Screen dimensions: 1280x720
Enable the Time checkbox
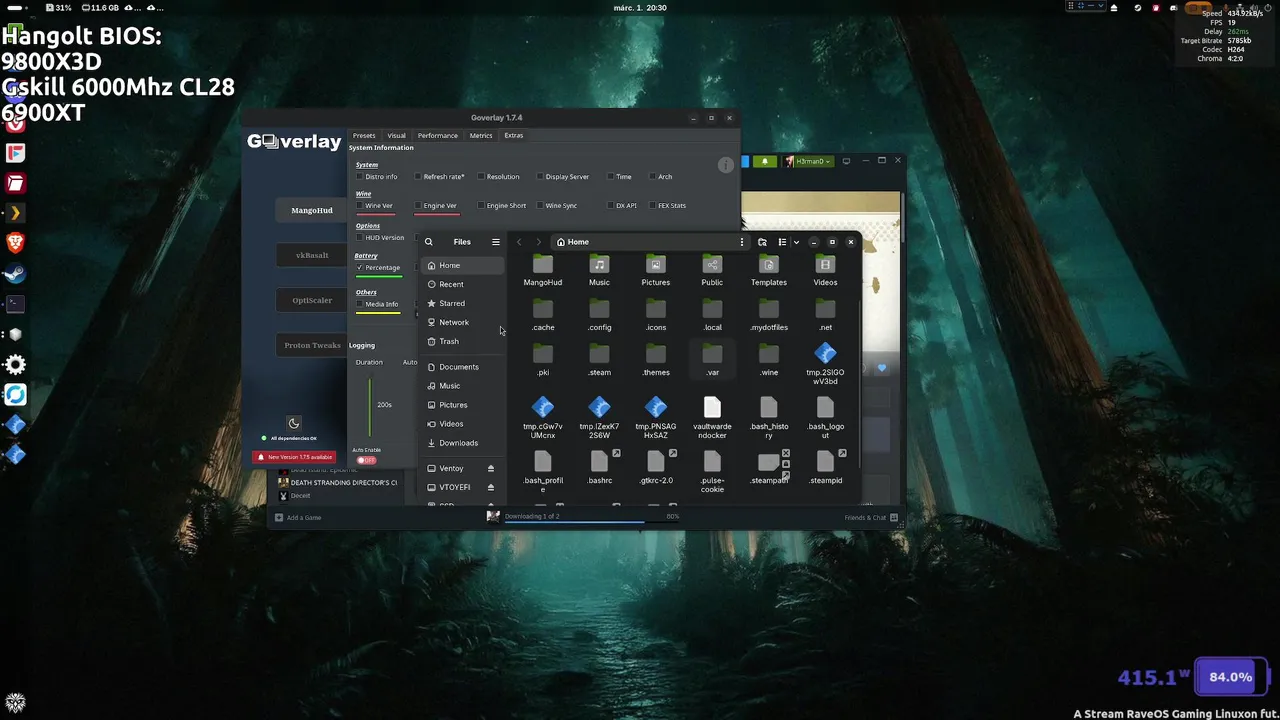point(611,177)
